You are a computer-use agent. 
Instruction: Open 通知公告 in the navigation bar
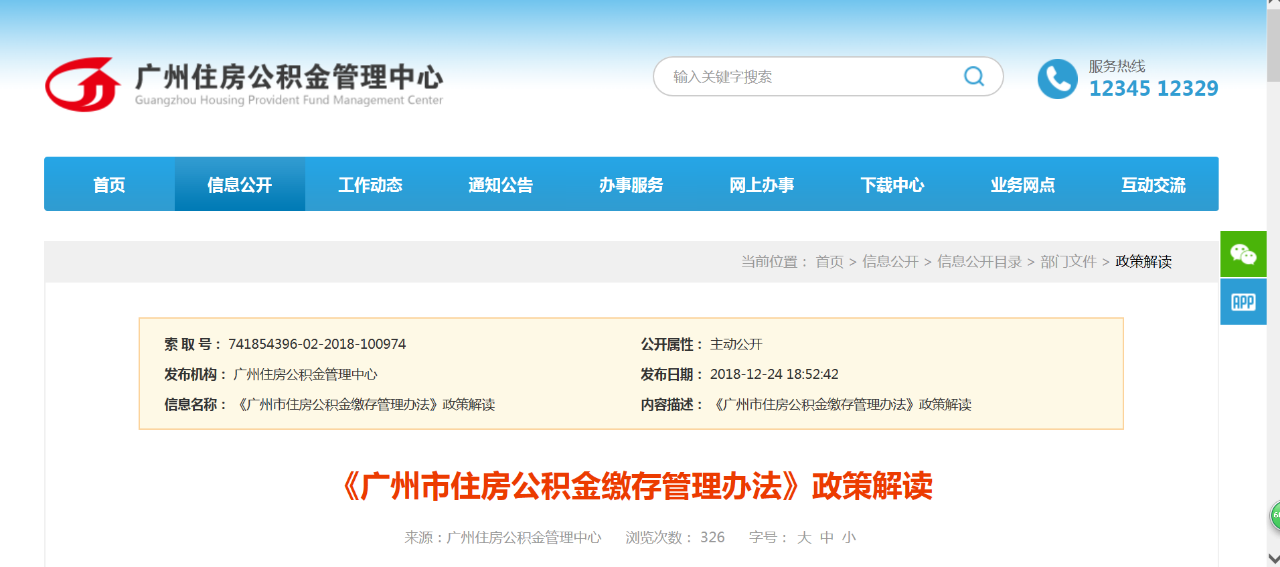pos(501,185)
